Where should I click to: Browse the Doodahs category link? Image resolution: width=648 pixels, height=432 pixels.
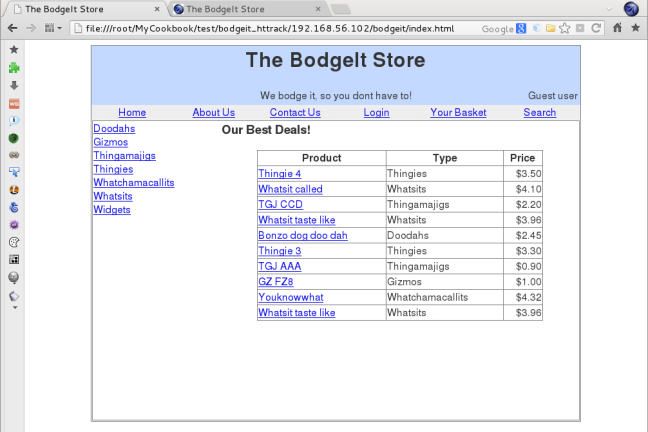pos(114,129)
